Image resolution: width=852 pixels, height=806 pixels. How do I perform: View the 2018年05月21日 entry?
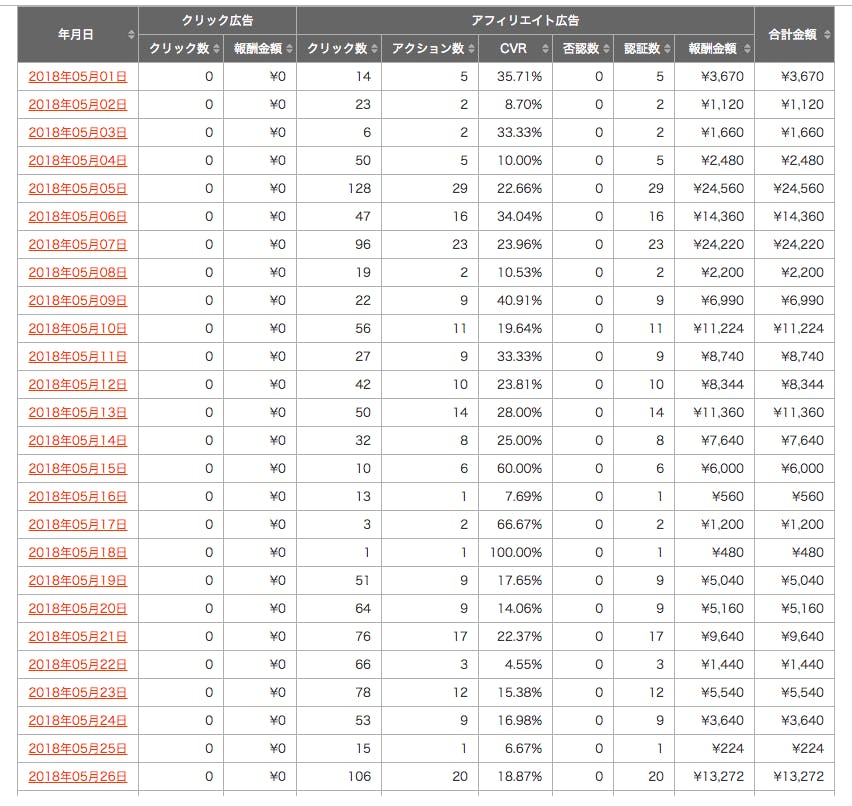tap(77, 637)
